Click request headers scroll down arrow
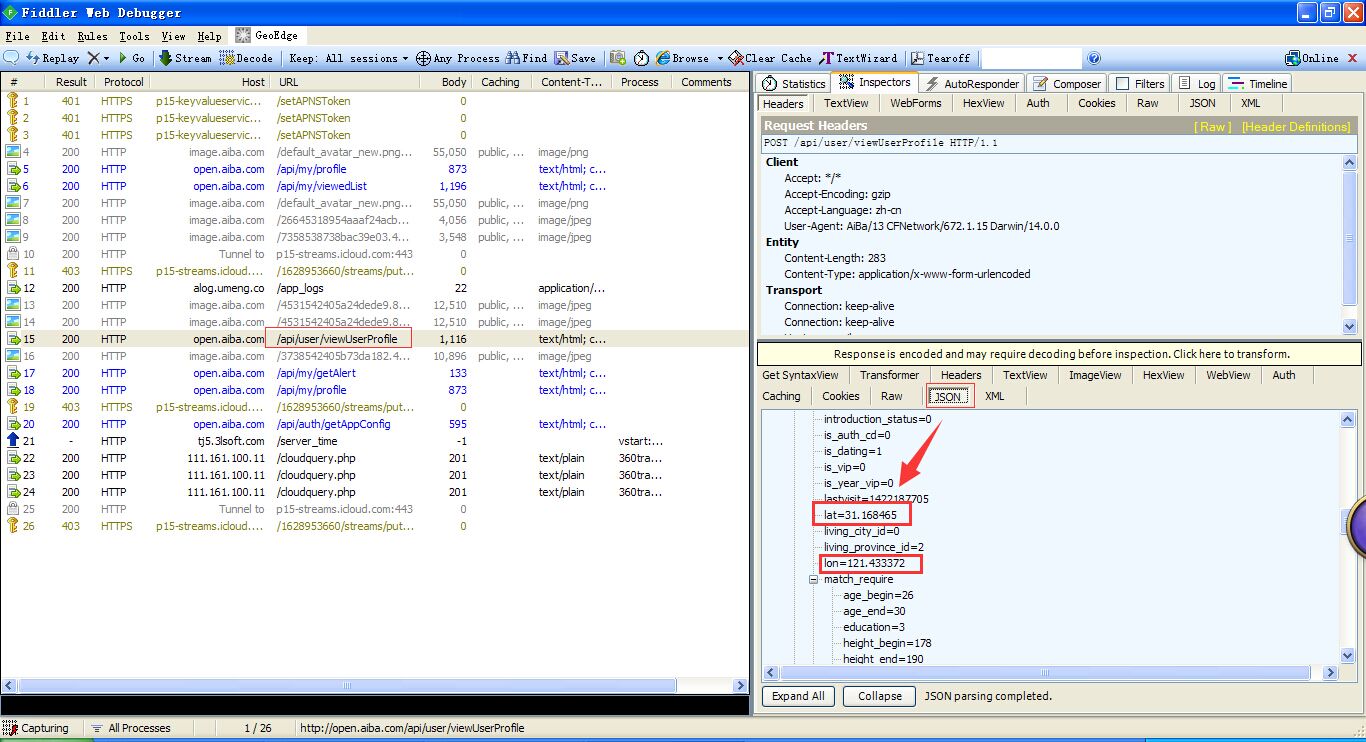Image resolution: width=1366 pixels, height=742 pixels. click(x=1349, y=326)
